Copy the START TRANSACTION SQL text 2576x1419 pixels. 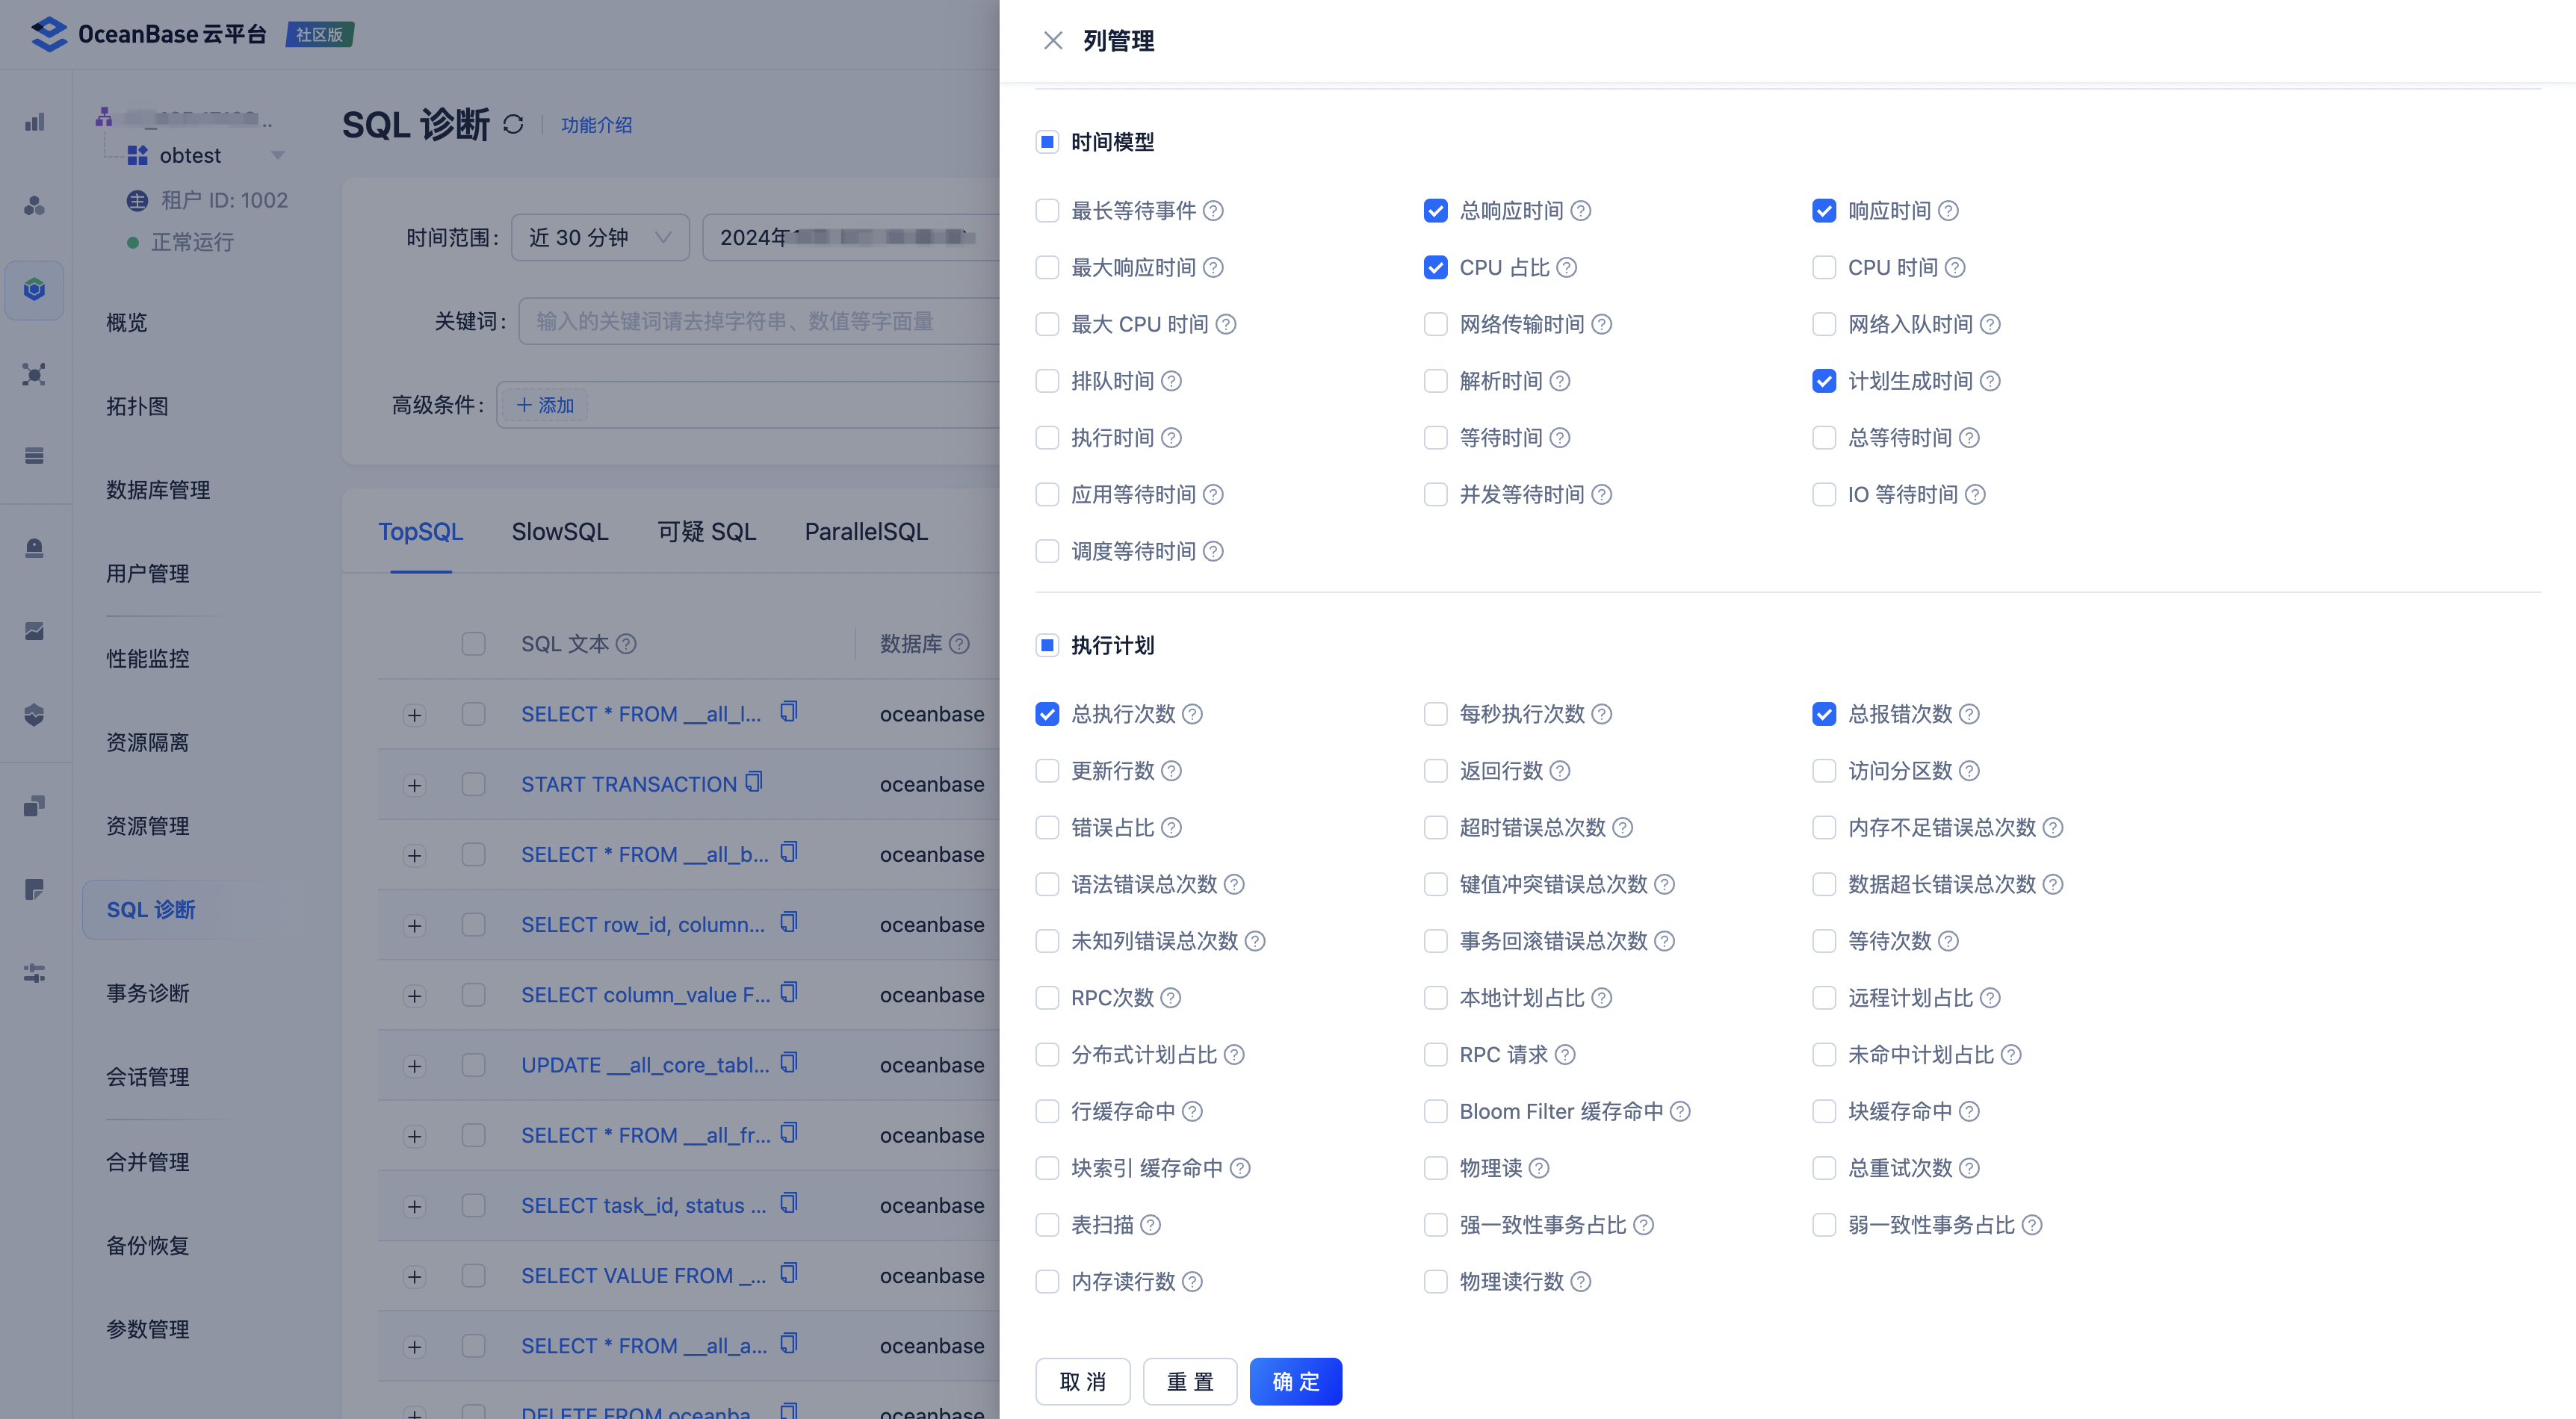click(x=754, y=782)
